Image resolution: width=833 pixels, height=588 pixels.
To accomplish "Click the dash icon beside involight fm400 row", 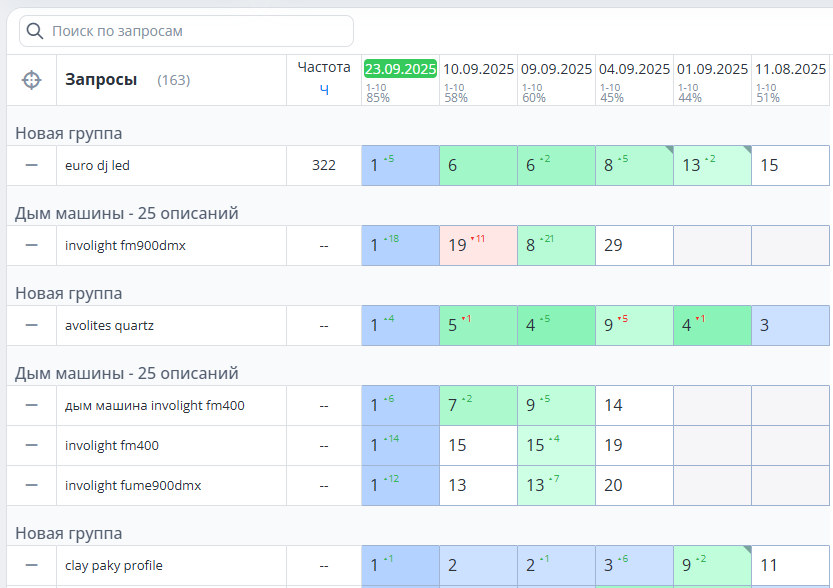I will 31,445.
